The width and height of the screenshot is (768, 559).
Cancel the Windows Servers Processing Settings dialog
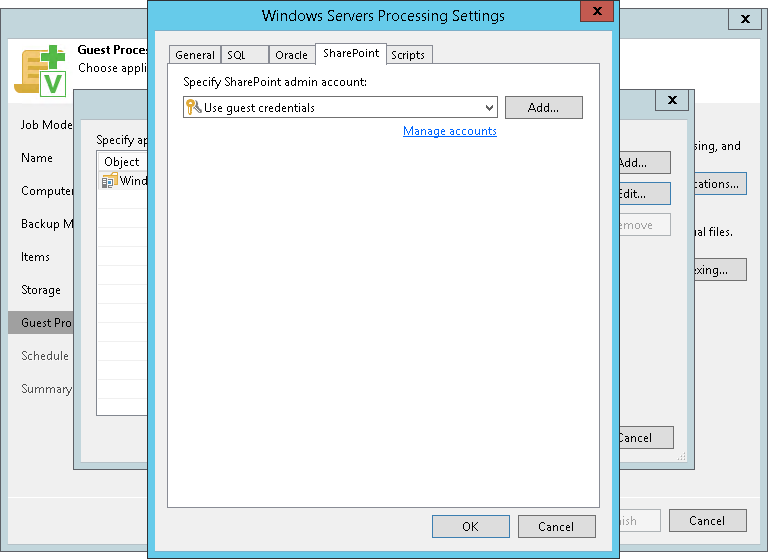[557, 526]
